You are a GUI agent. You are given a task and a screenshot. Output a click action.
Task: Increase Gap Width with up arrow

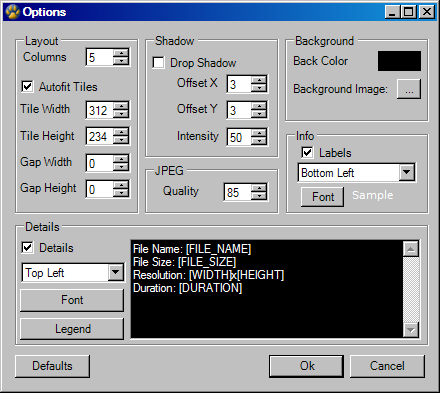121,159
